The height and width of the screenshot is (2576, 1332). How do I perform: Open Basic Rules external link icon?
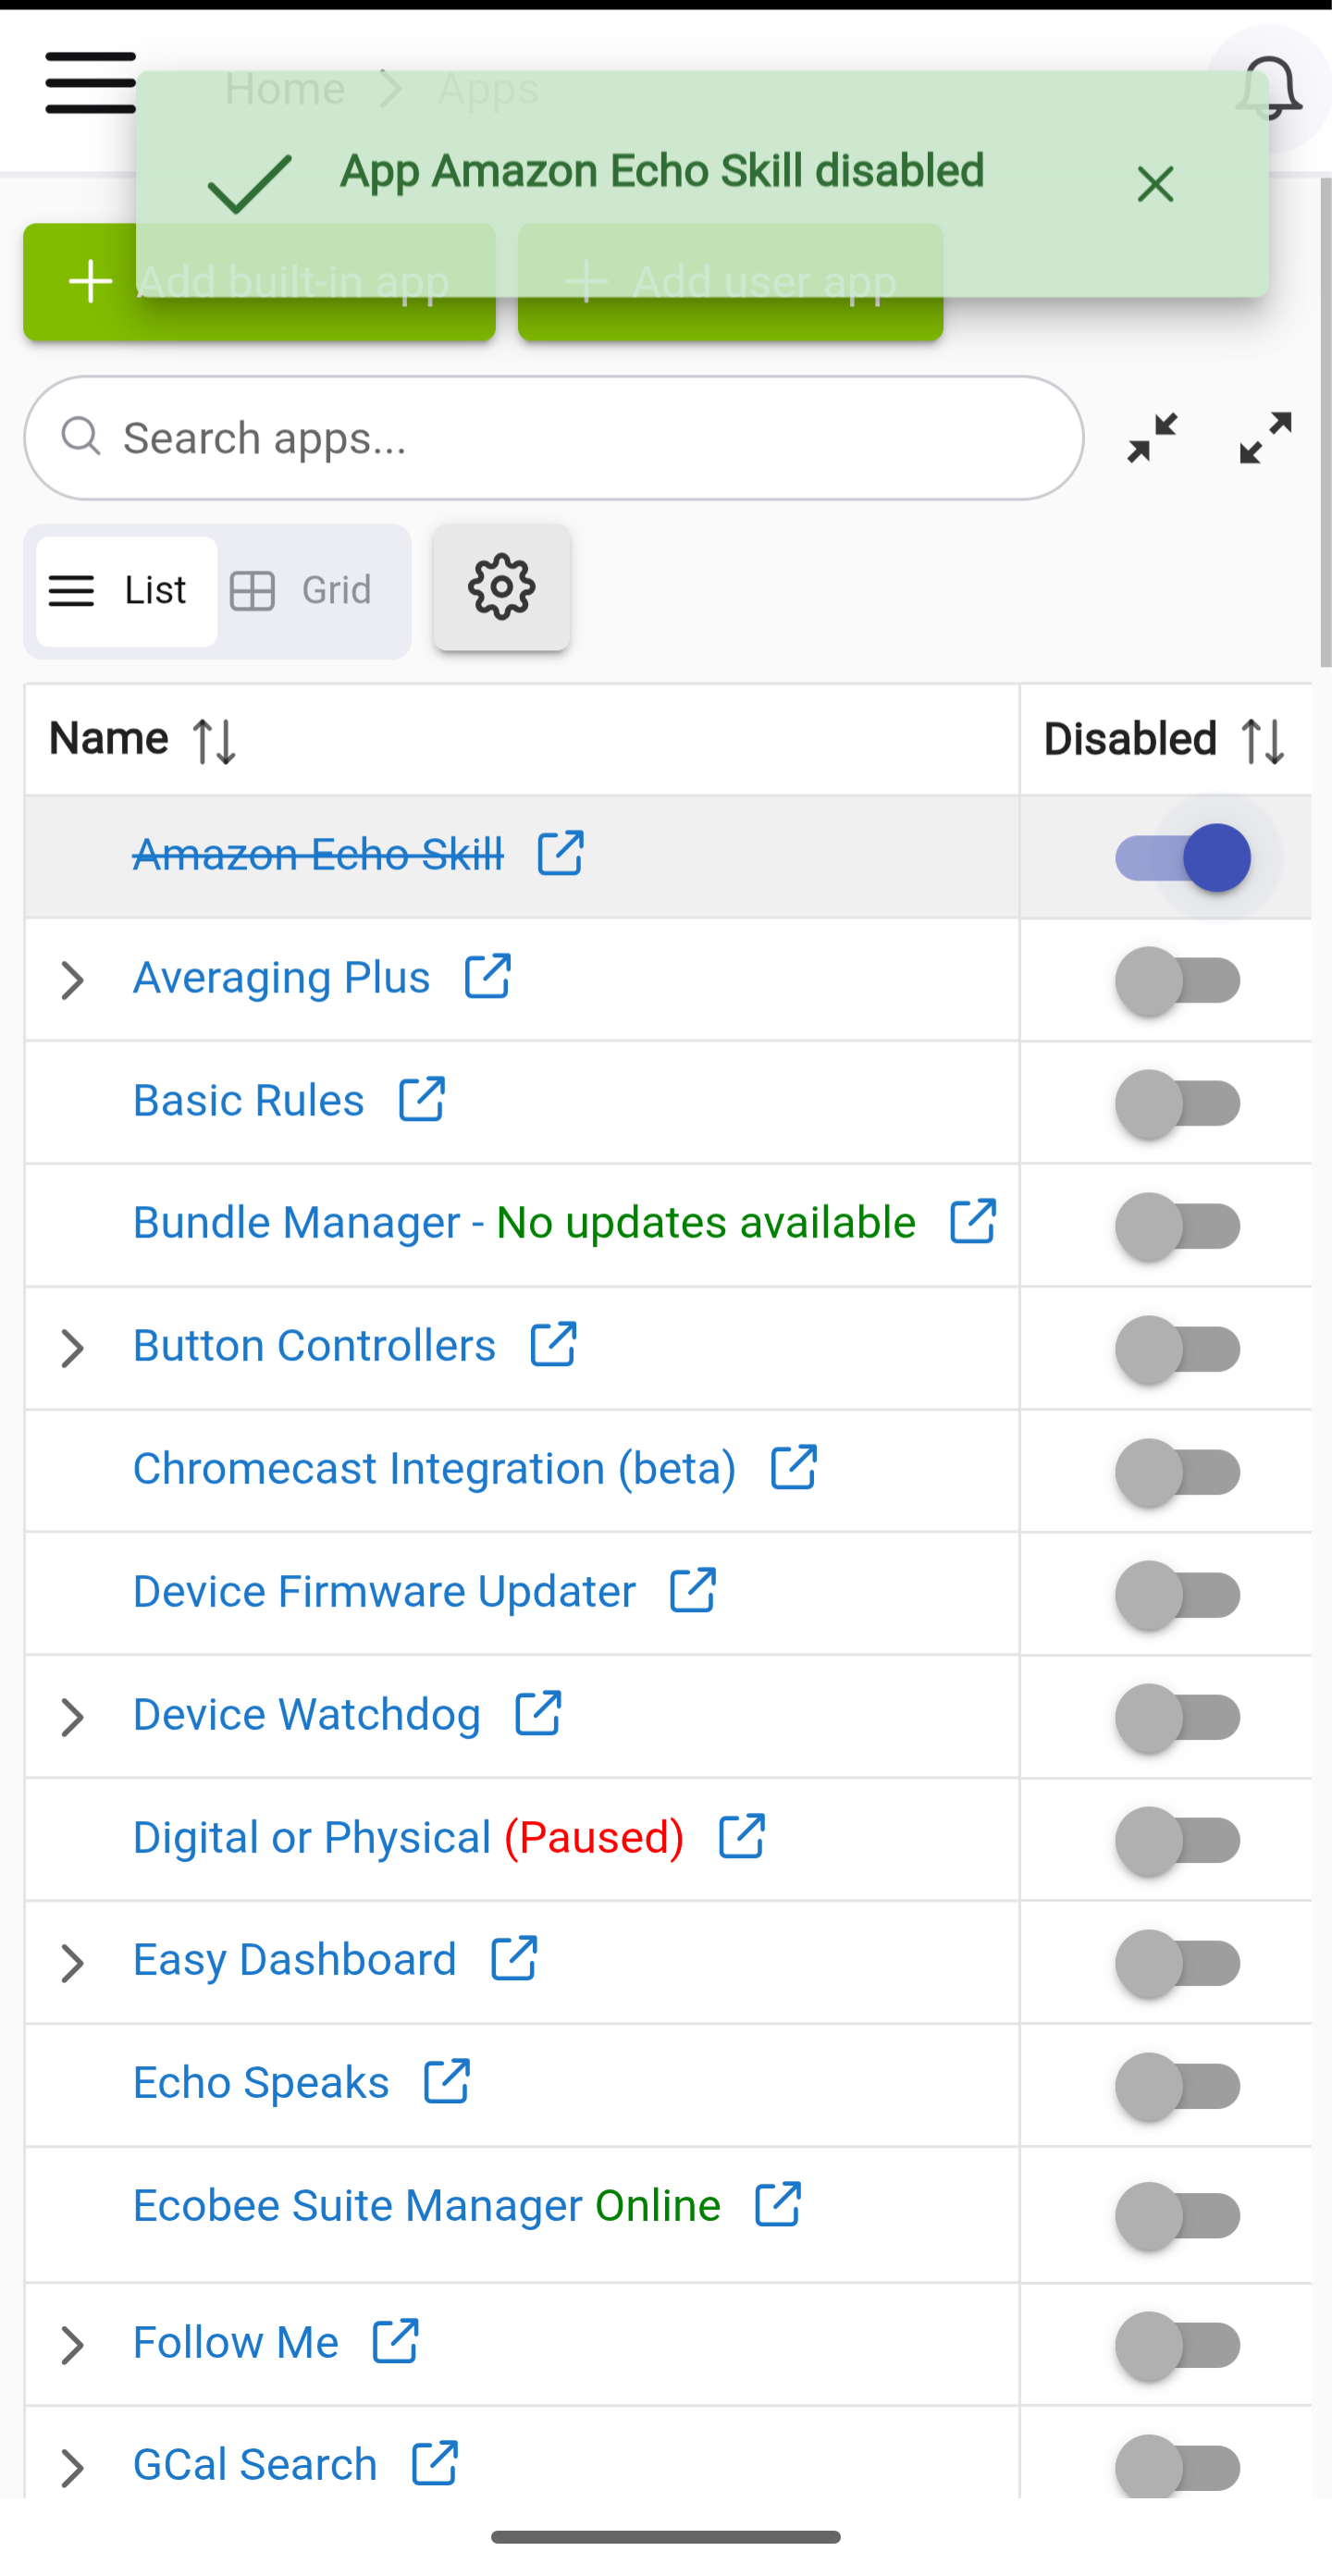click(421, 1100)
